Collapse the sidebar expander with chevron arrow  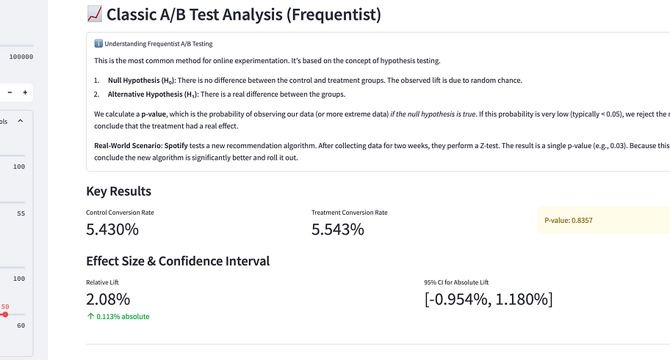(x=20, y=121)
